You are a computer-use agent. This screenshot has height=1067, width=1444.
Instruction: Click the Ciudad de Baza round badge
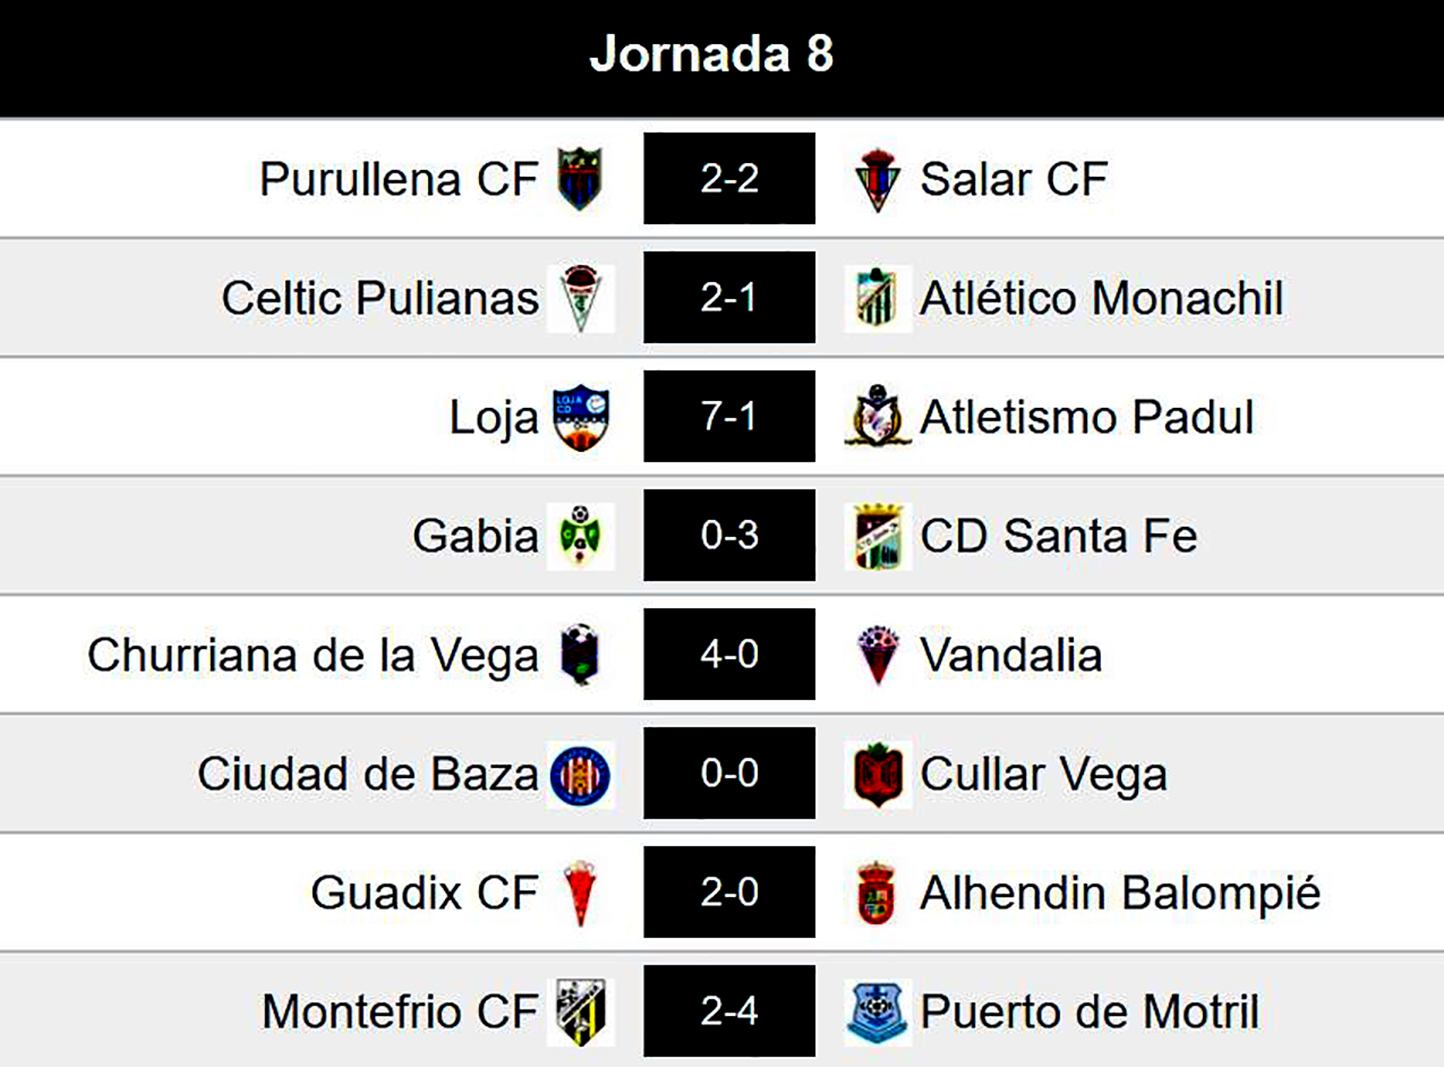[580, 774]
